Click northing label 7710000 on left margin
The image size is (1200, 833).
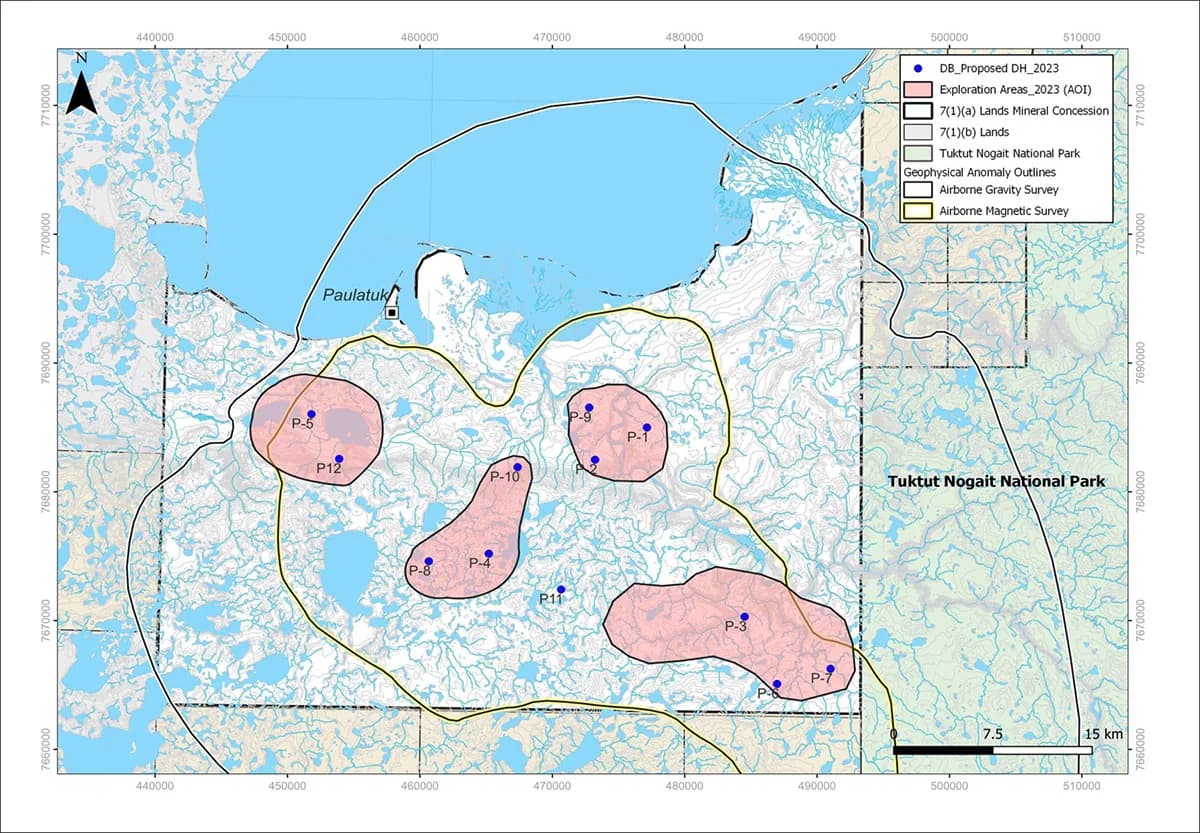click(46, 105)
